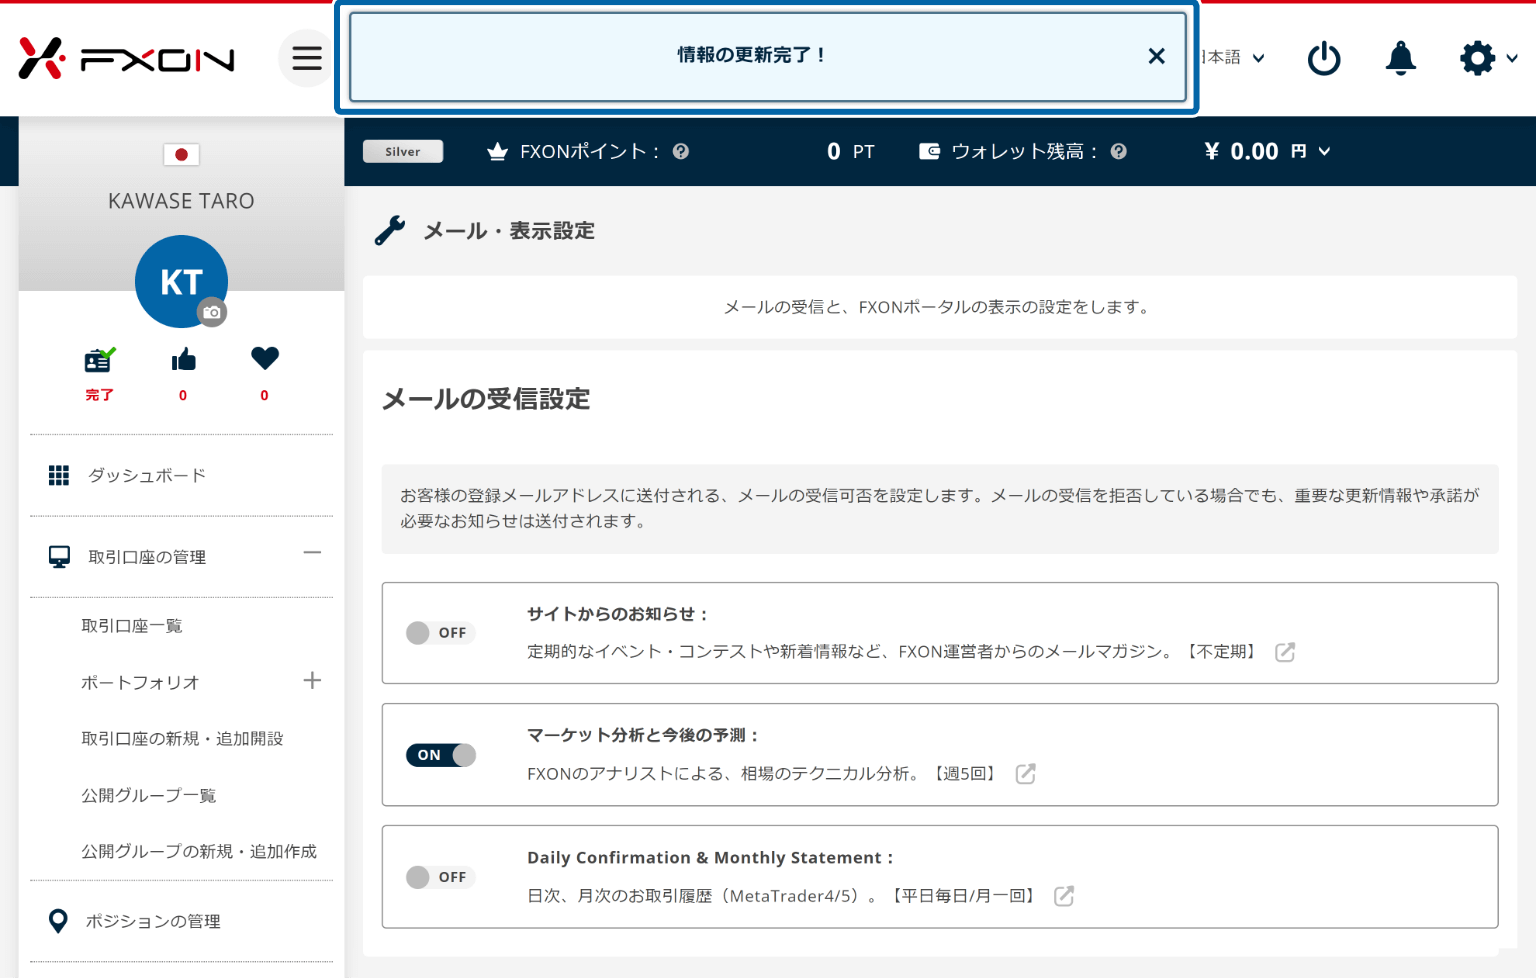Image resolution: width=1536 pixels, height=978 pixels.
Task: Click the monitor icon for 取引口座の管理
Action: pyautogui.click(x=59, y=557)
